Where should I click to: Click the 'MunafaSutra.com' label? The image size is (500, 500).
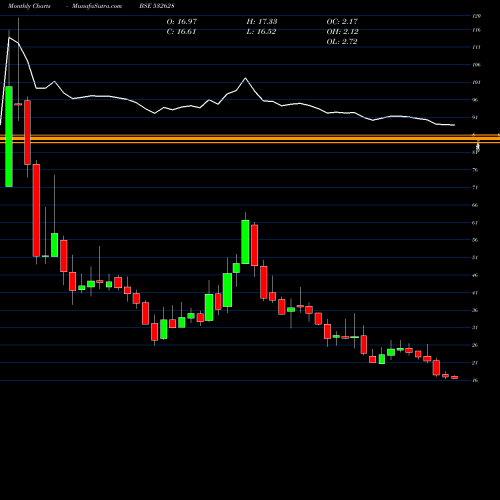point(97,6)
